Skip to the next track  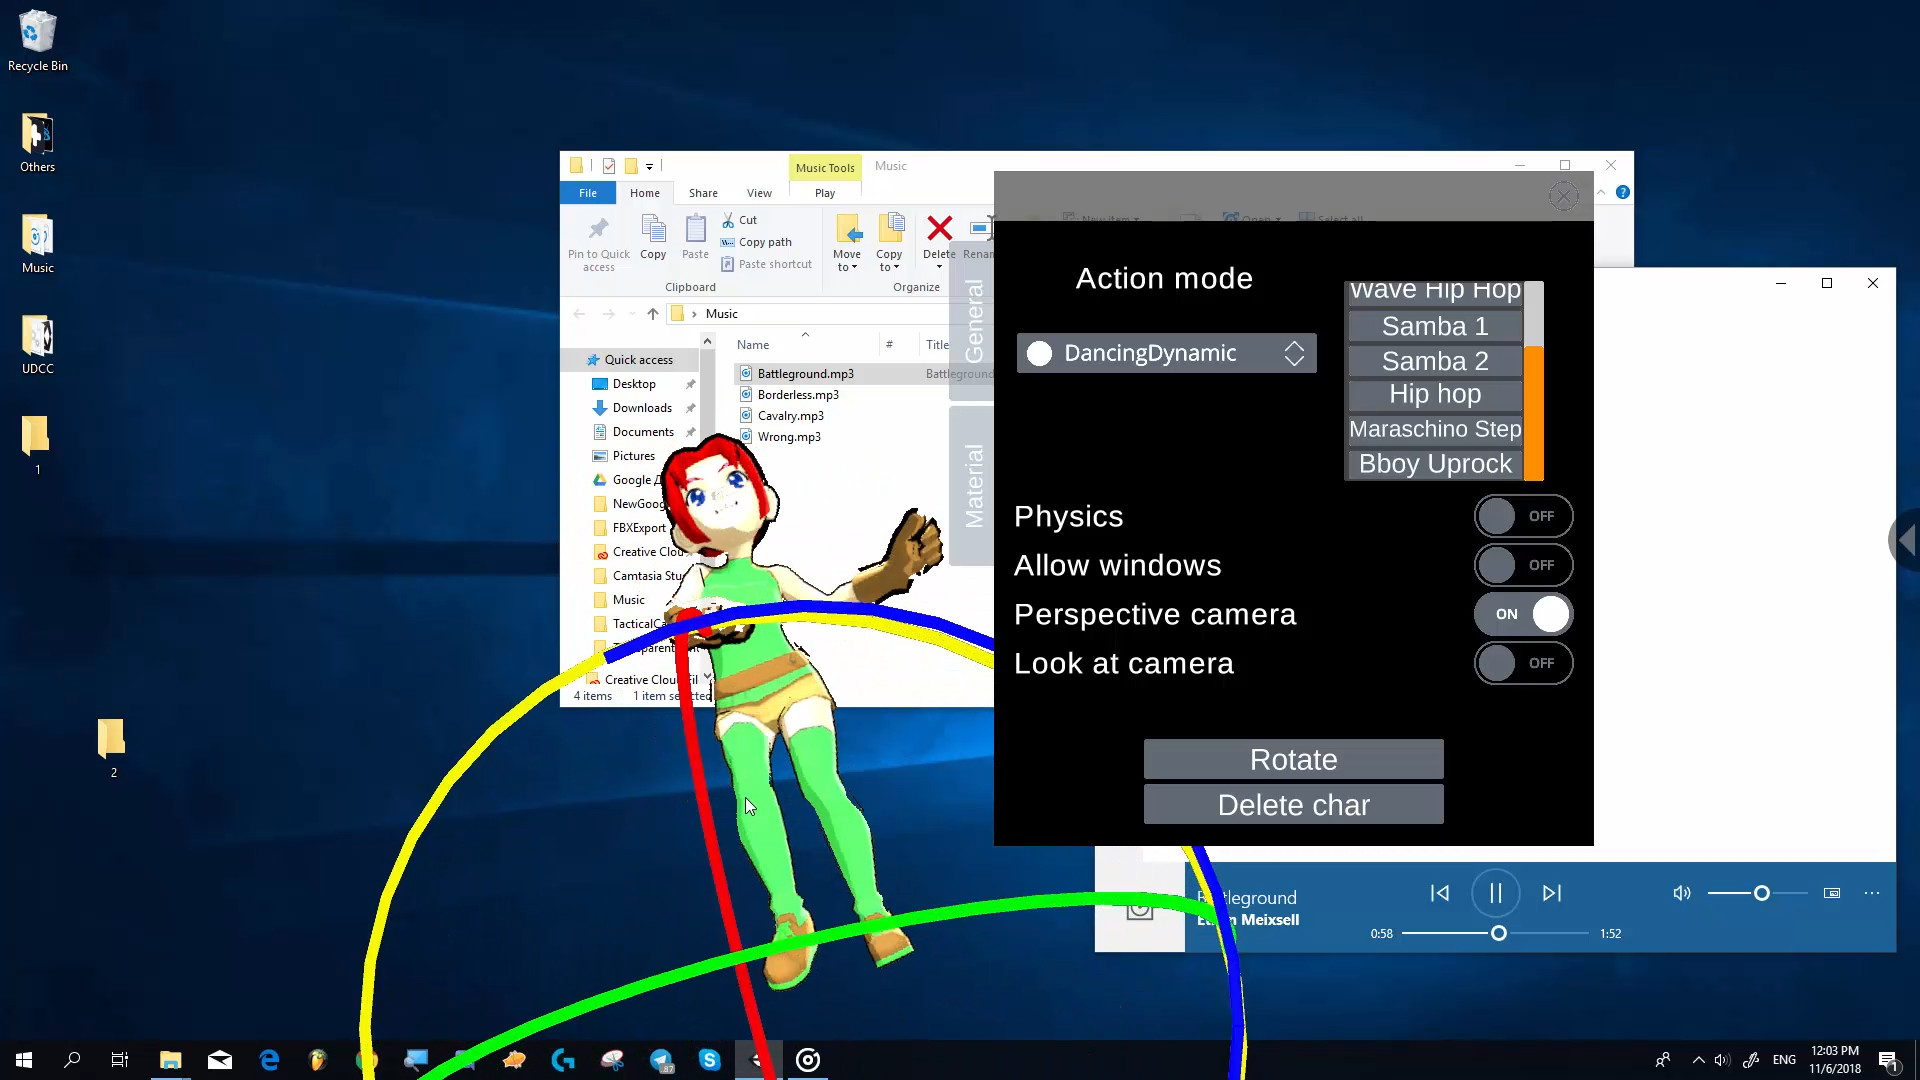tap(1552, 893)
